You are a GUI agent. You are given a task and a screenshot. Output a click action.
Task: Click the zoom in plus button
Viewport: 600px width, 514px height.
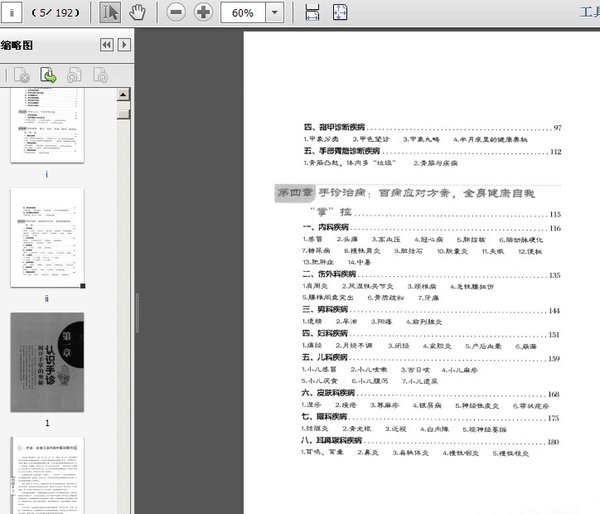pyautogui.click(x=203, y=13)
